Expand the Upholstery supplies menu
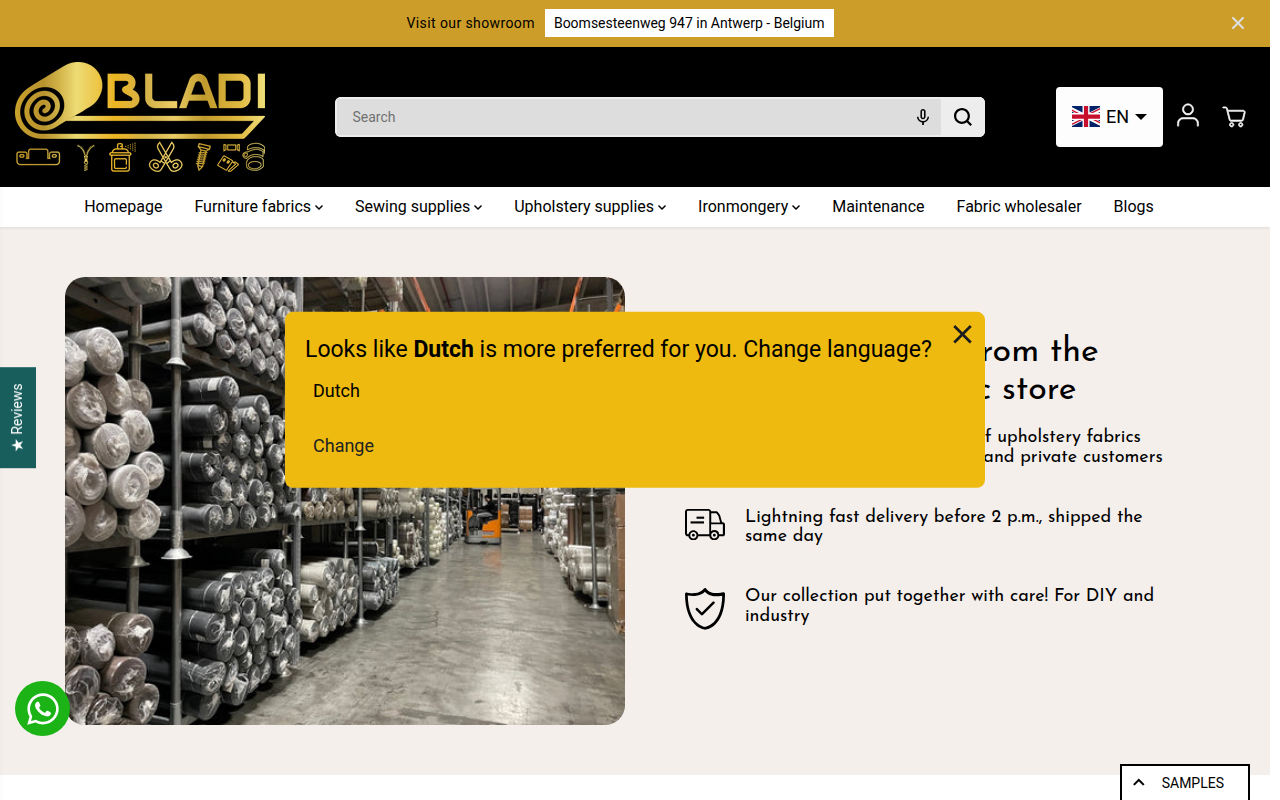Image resolution: width=1280 pixels, height=800 pixels. point(590,207)
